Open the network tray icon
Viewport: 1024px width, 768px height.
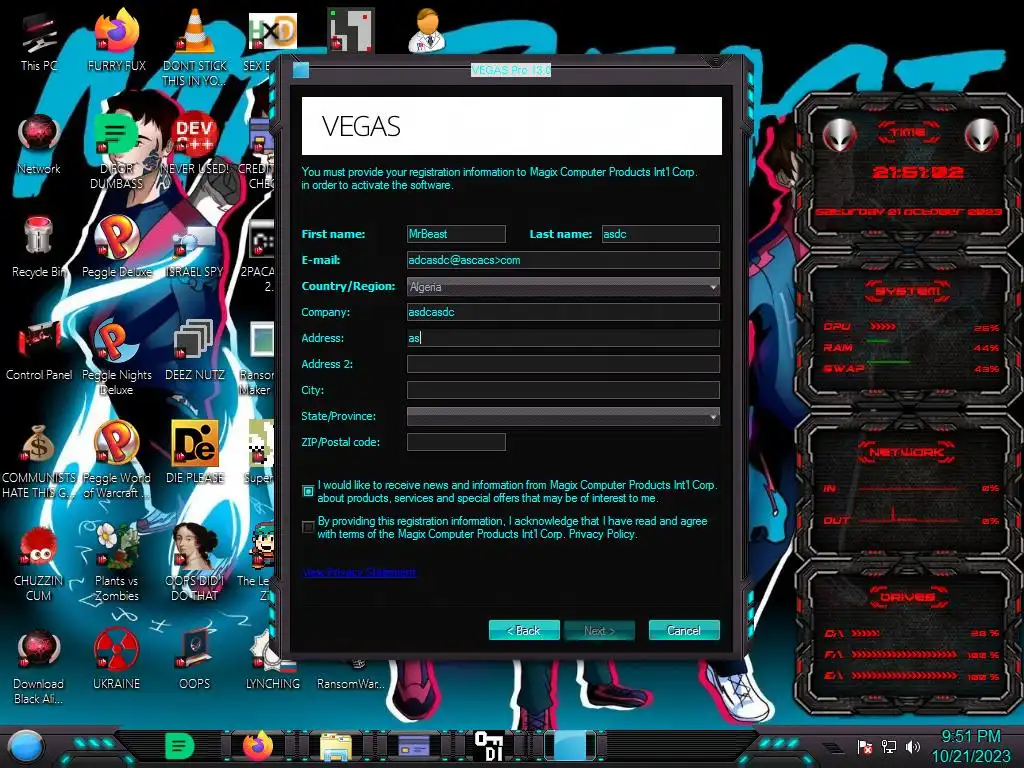click(889, 746)
